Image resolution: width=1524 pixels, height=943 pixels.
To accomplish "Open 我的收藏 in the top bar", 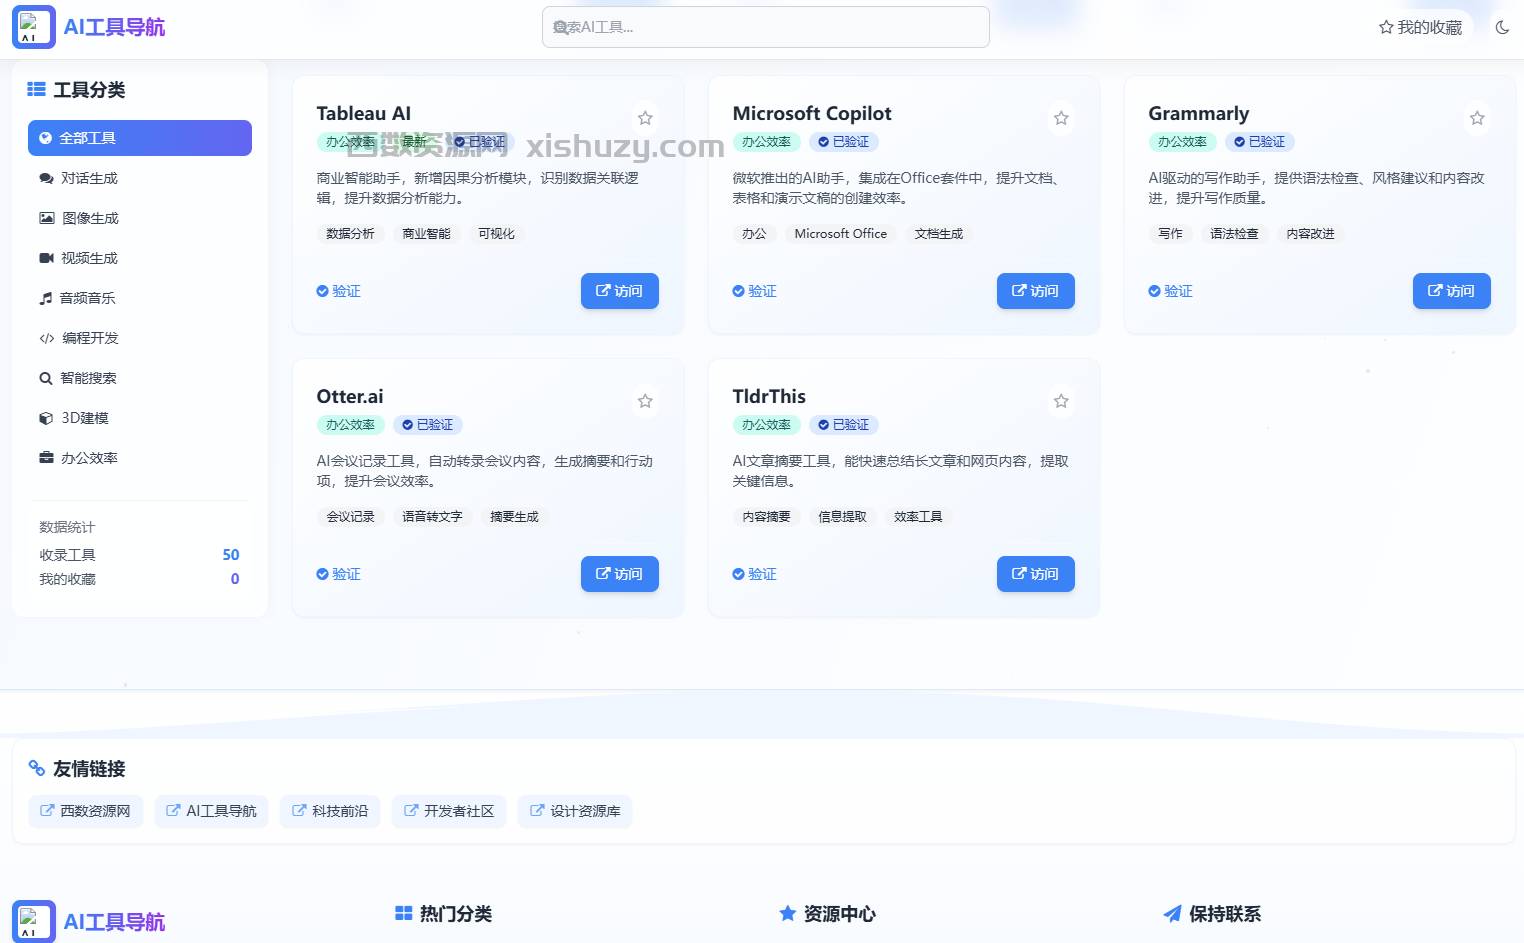I will point(1421,27).
